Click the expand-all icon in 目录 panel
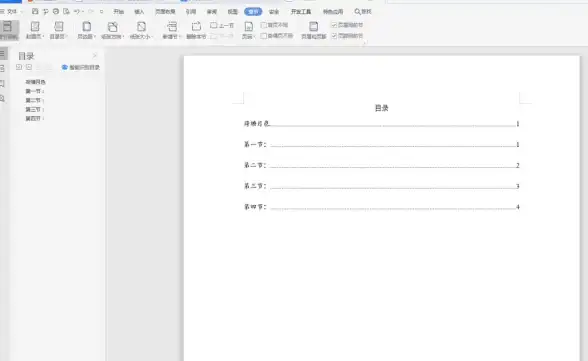Viewport: 588px width, 361px height. point(19,67)
